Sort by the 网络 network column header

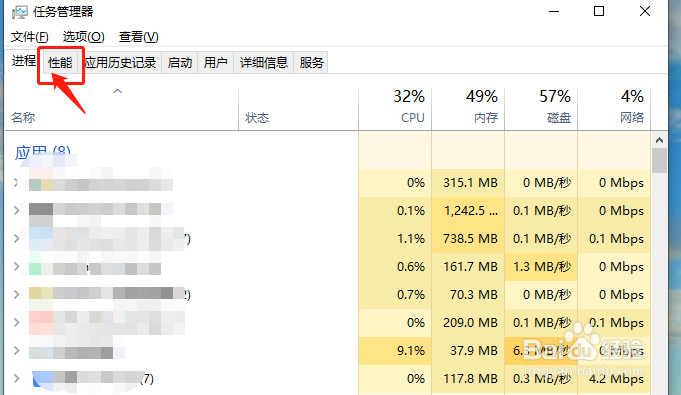(614, 108)
